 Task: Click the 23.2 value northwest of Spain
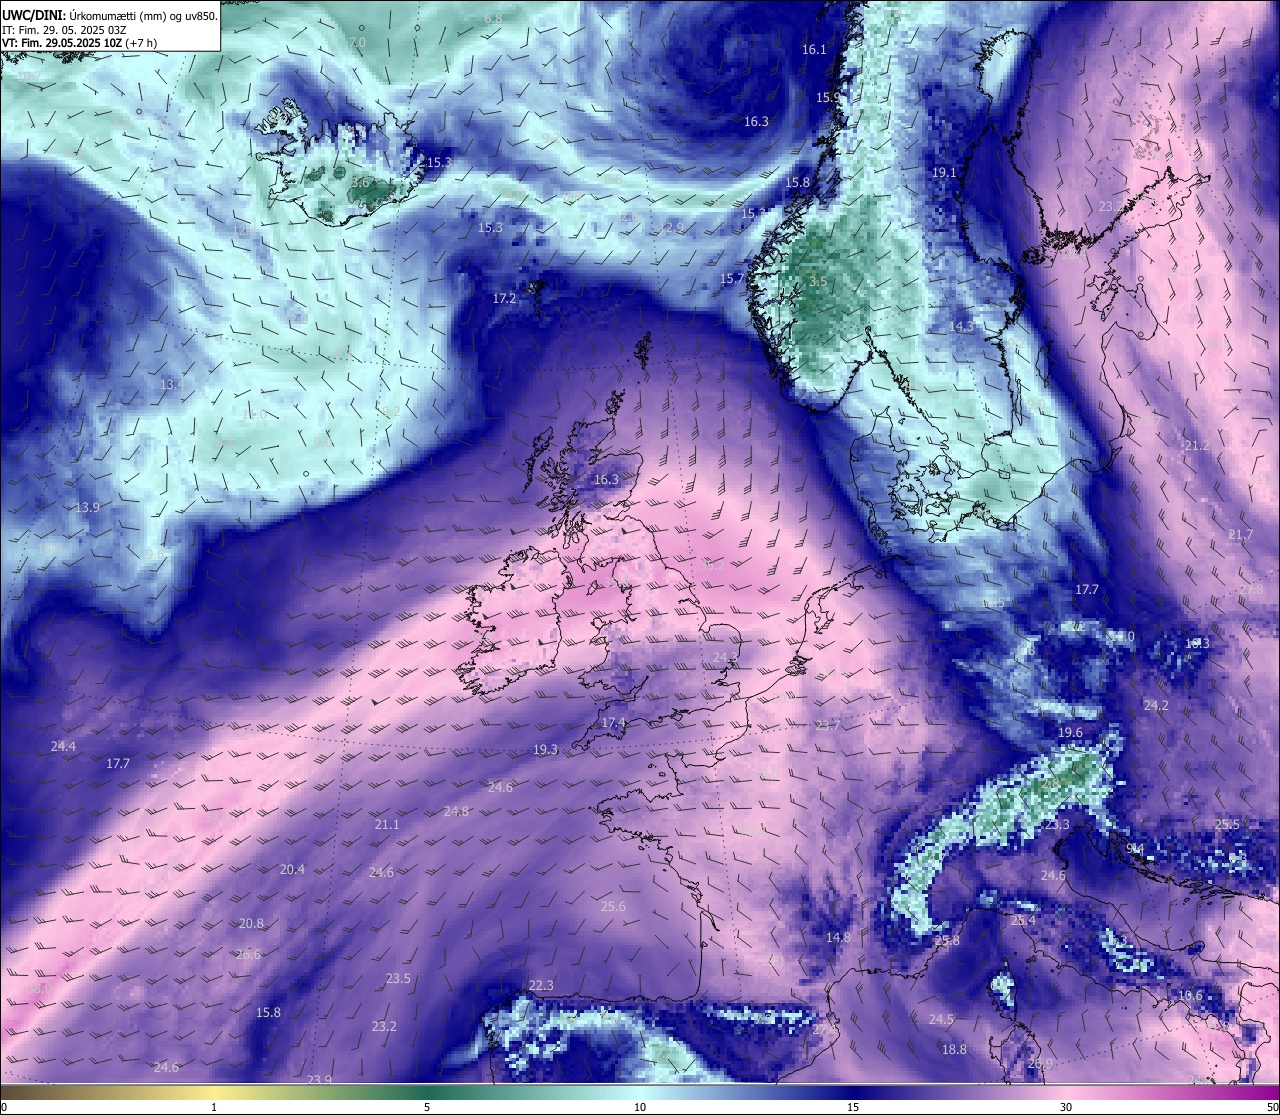(x=384, y=1027)
